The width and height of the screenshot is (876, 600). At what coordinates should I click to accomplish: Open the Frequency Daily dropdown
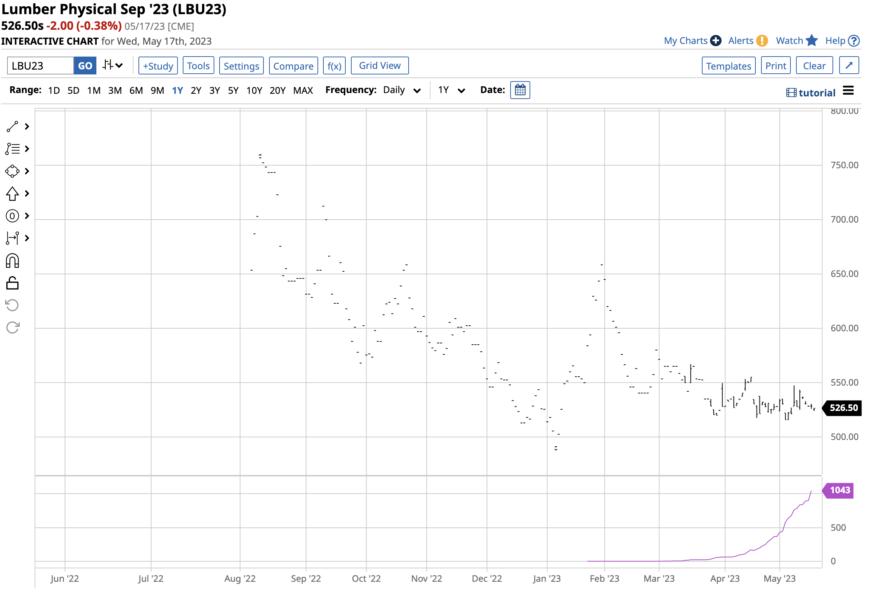[402, 90]
